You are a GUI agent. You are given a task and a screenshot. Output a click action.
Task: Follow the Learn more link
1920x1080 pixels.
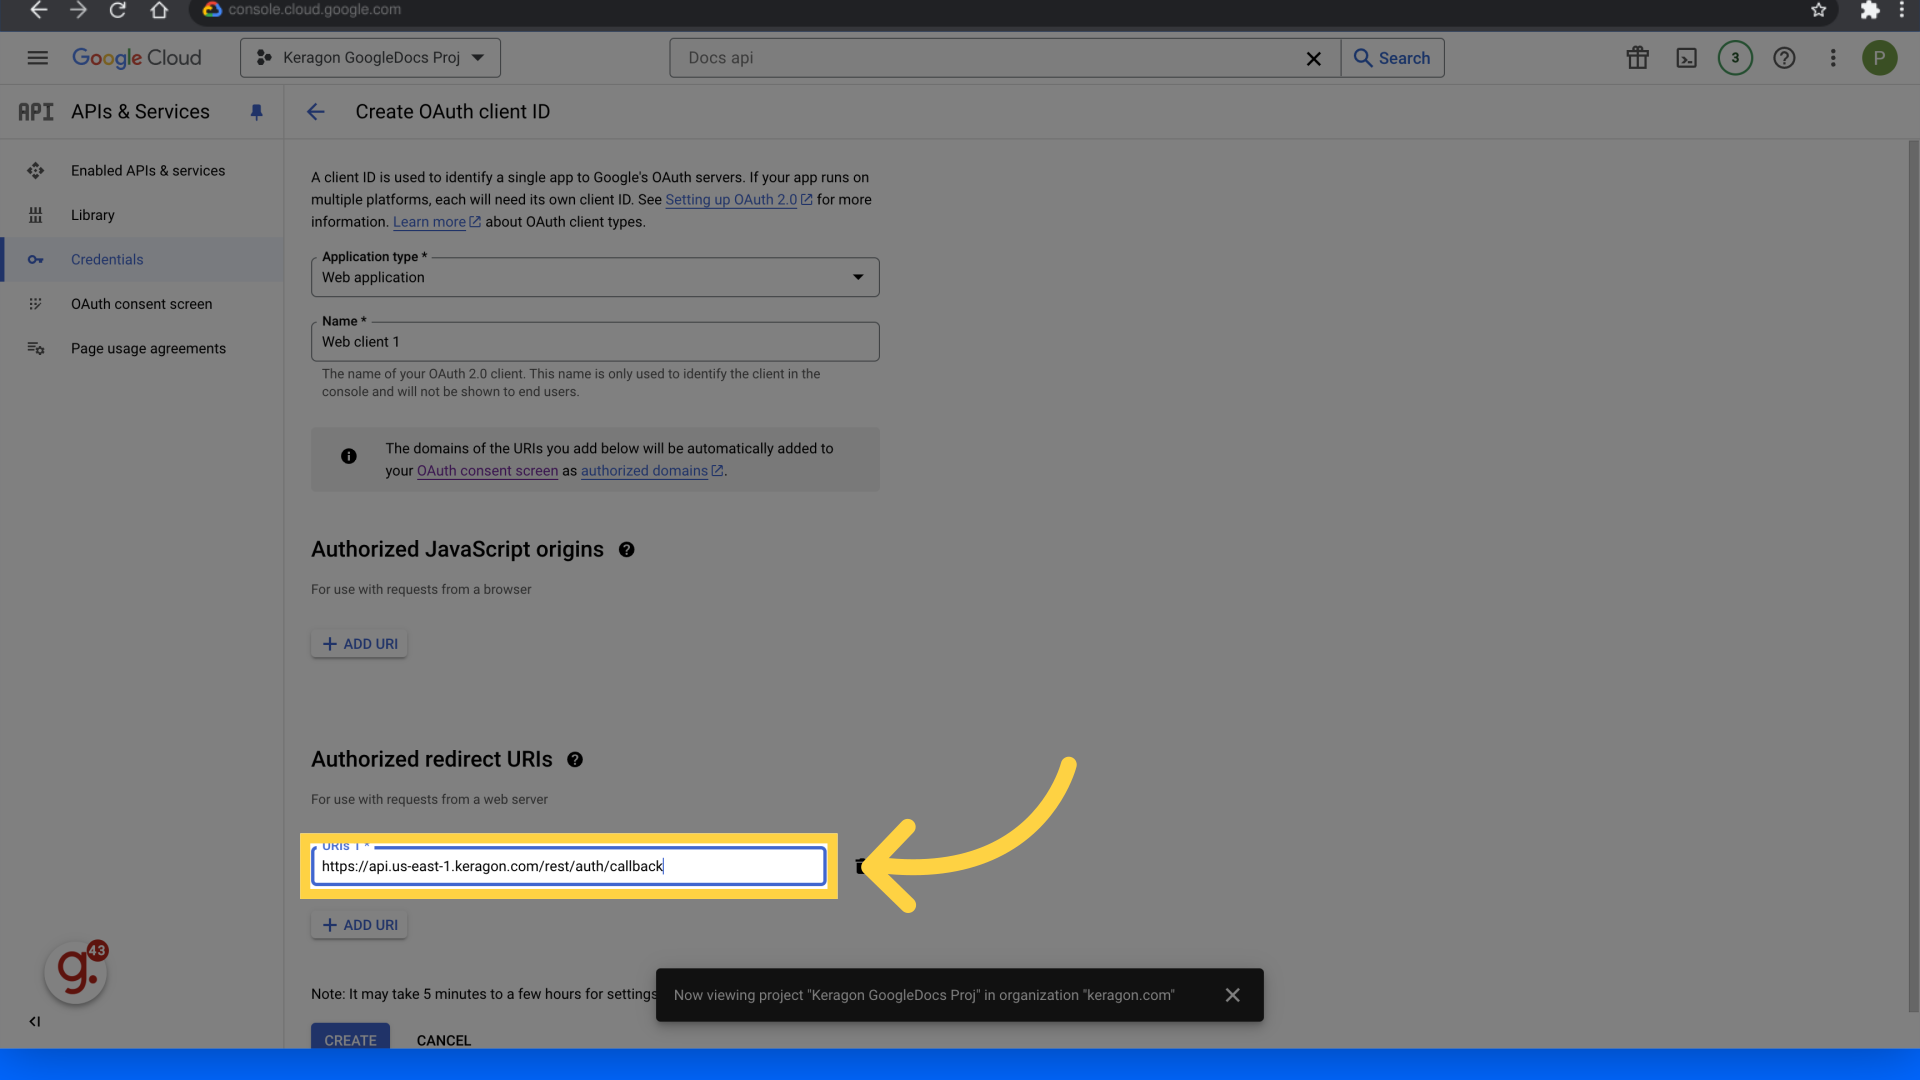click(437, 222)
